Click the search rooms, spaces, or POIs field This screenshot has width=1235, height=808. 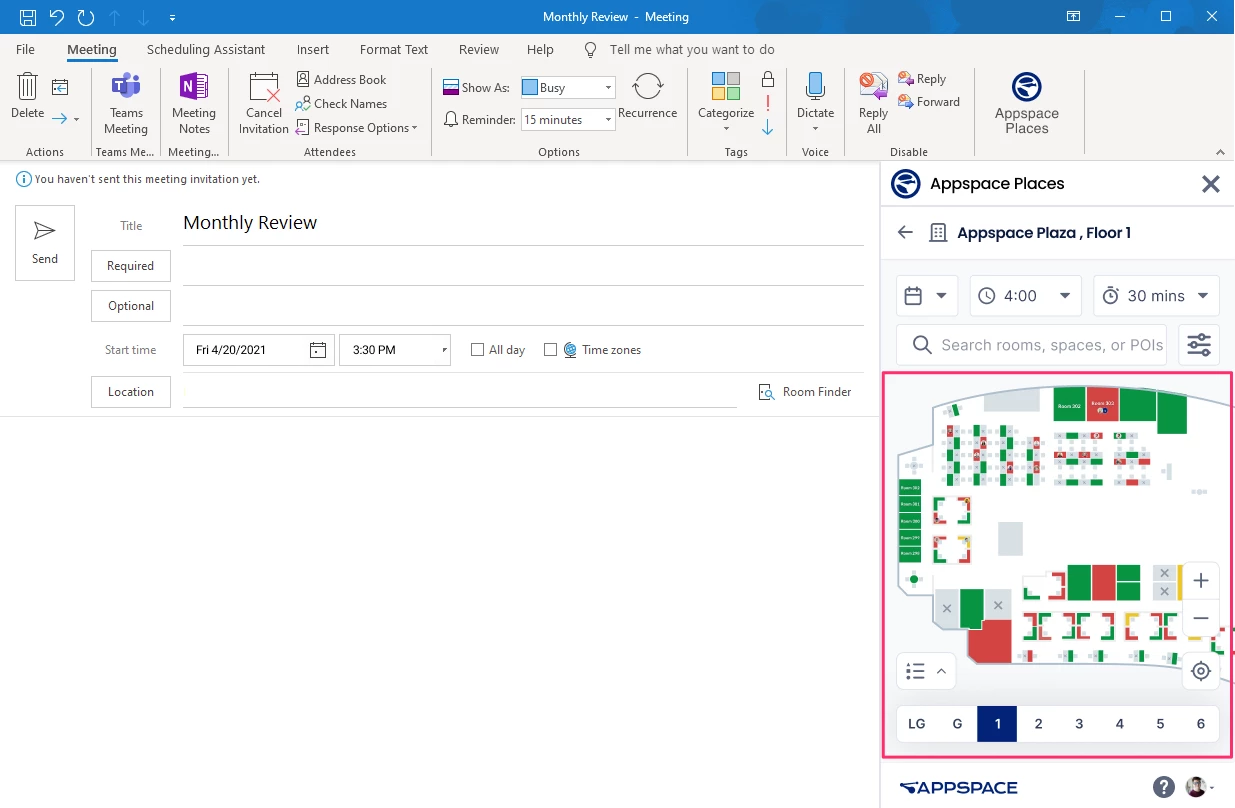(1033, 345)
